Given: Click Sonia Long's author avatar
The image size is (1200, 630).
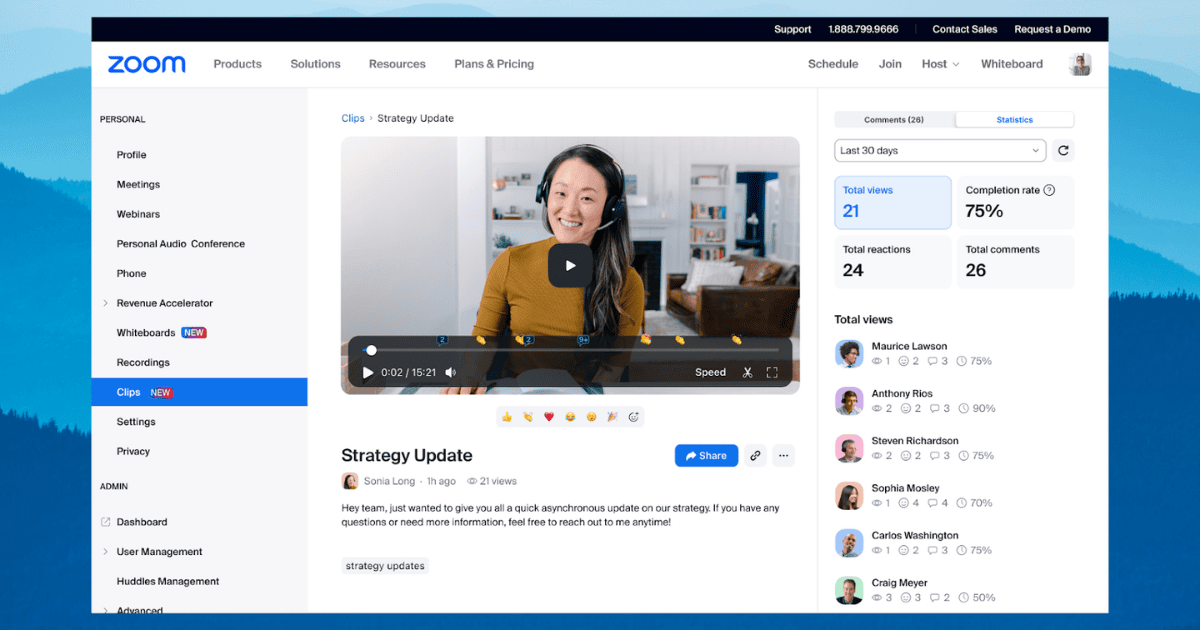Looking at the screenshot, I should [x=350, y=481].
